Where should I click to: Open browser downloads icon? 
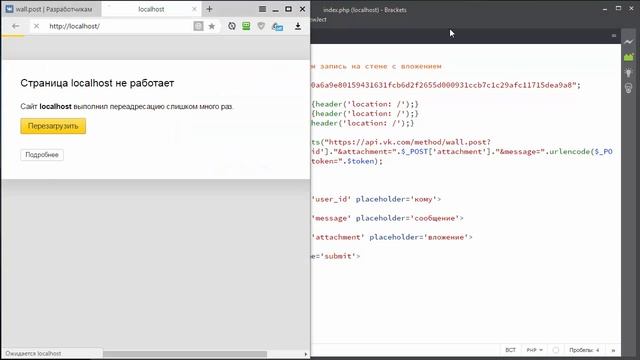(298, 26)
